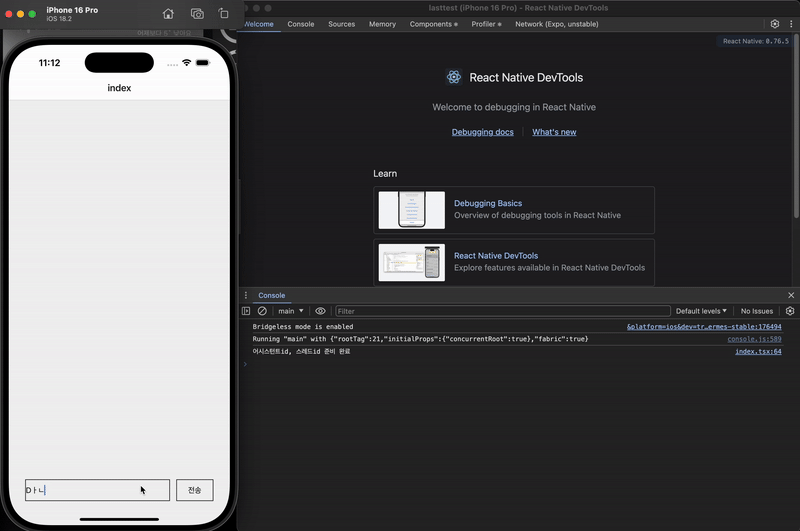Switch to the Welcome tab
800x531 pixels.
pyautogui.click(x=259, y=24)
